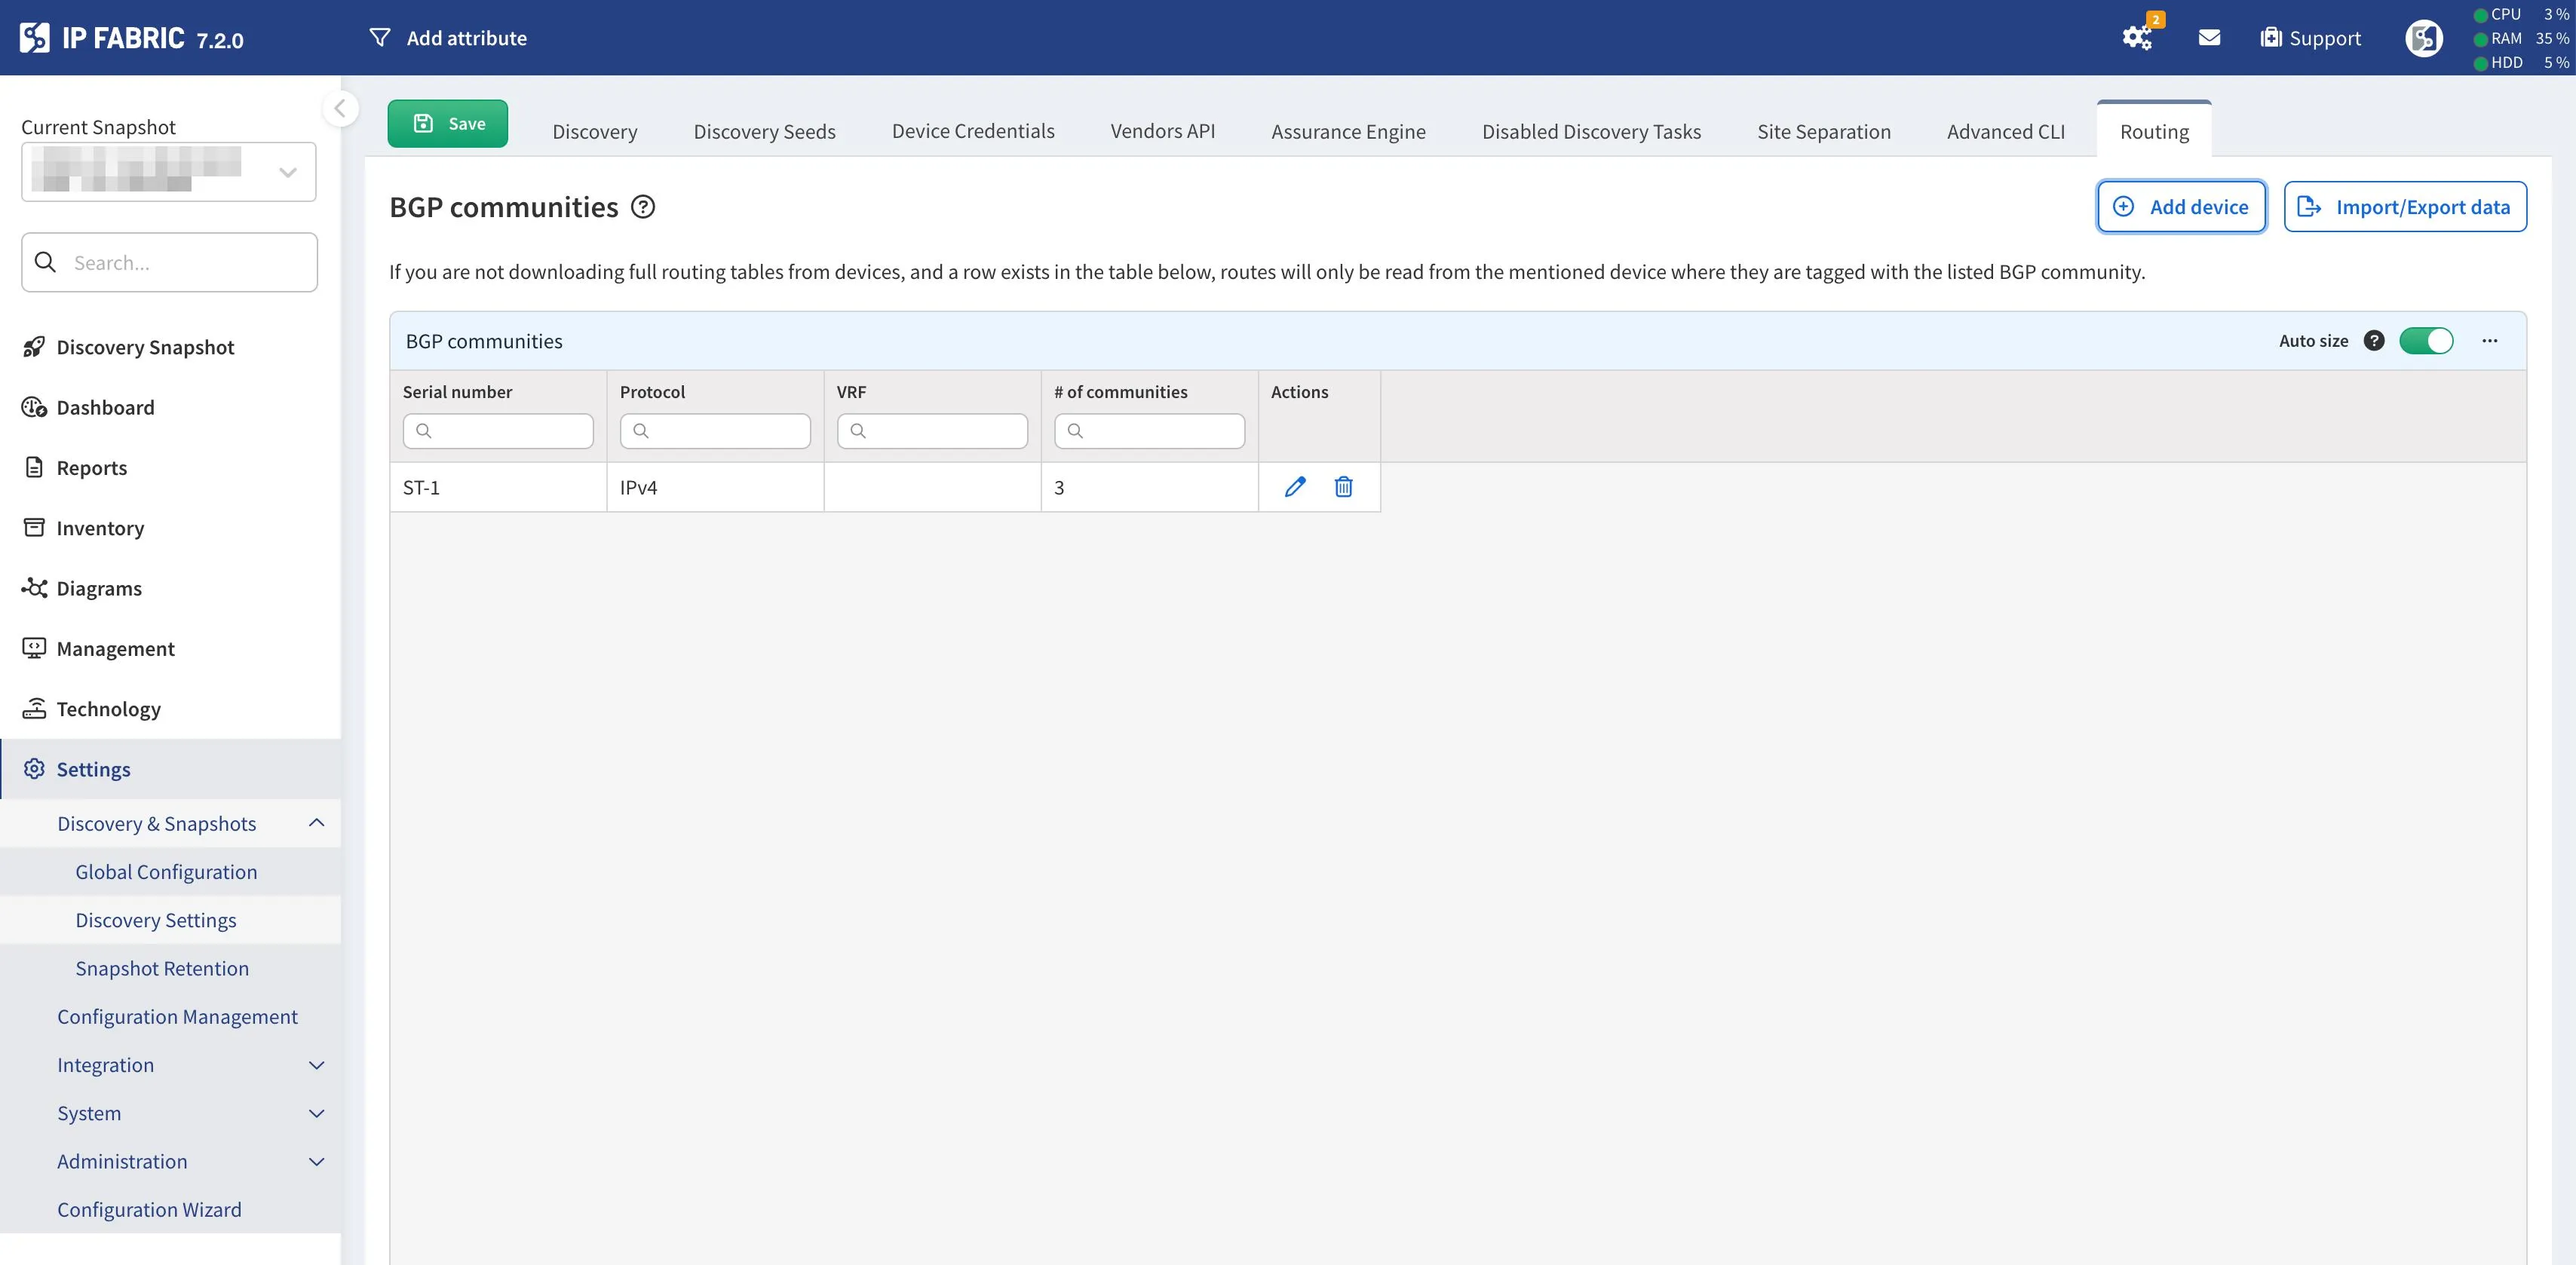2576x1265 pixels.
Task: Click the Add device button
Action: click(2181, 207)
